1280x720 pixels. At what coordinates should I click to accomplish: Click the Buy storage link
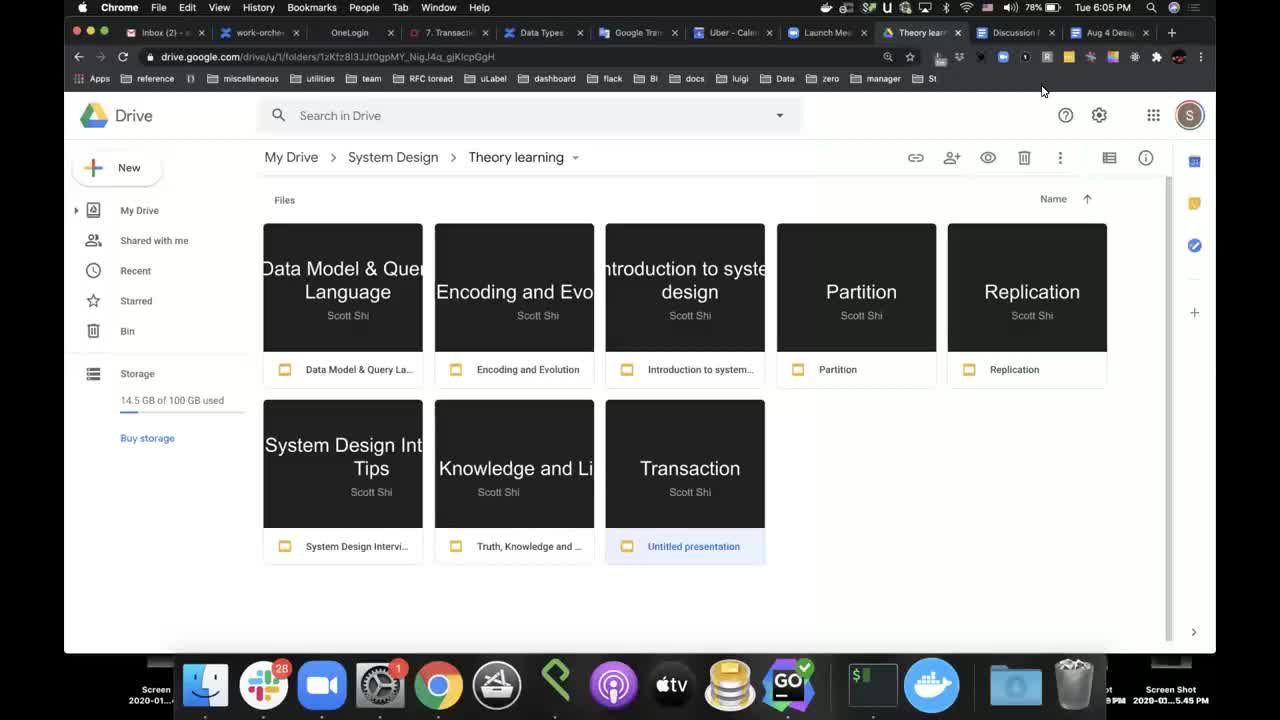[x=147, y=438]
